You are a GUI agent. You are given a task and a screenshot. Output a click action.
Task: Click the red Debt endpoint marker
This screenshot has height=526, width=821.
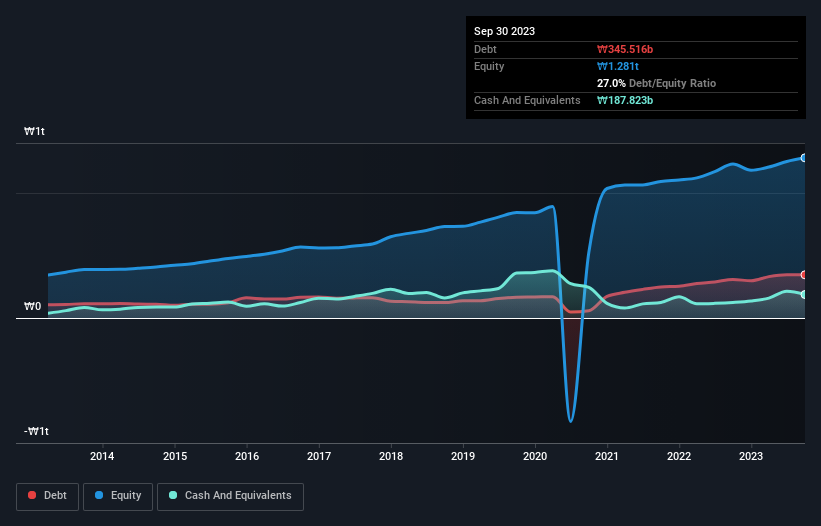[804, 275]
